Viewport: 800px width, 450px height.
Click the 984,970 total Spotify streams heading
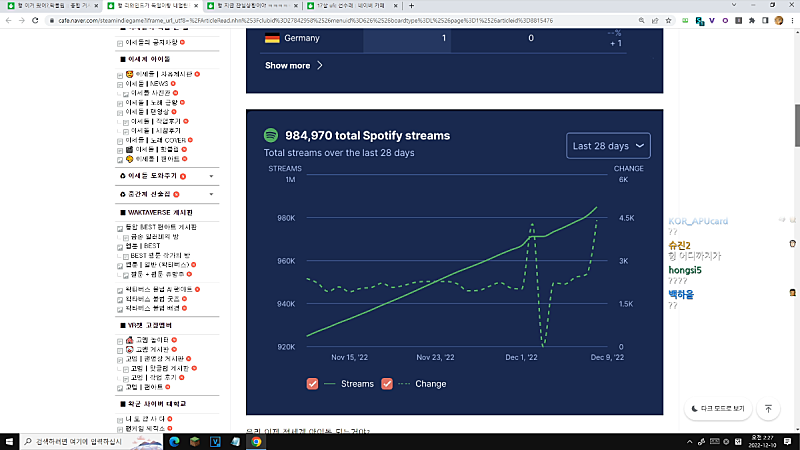pos(367,136)
